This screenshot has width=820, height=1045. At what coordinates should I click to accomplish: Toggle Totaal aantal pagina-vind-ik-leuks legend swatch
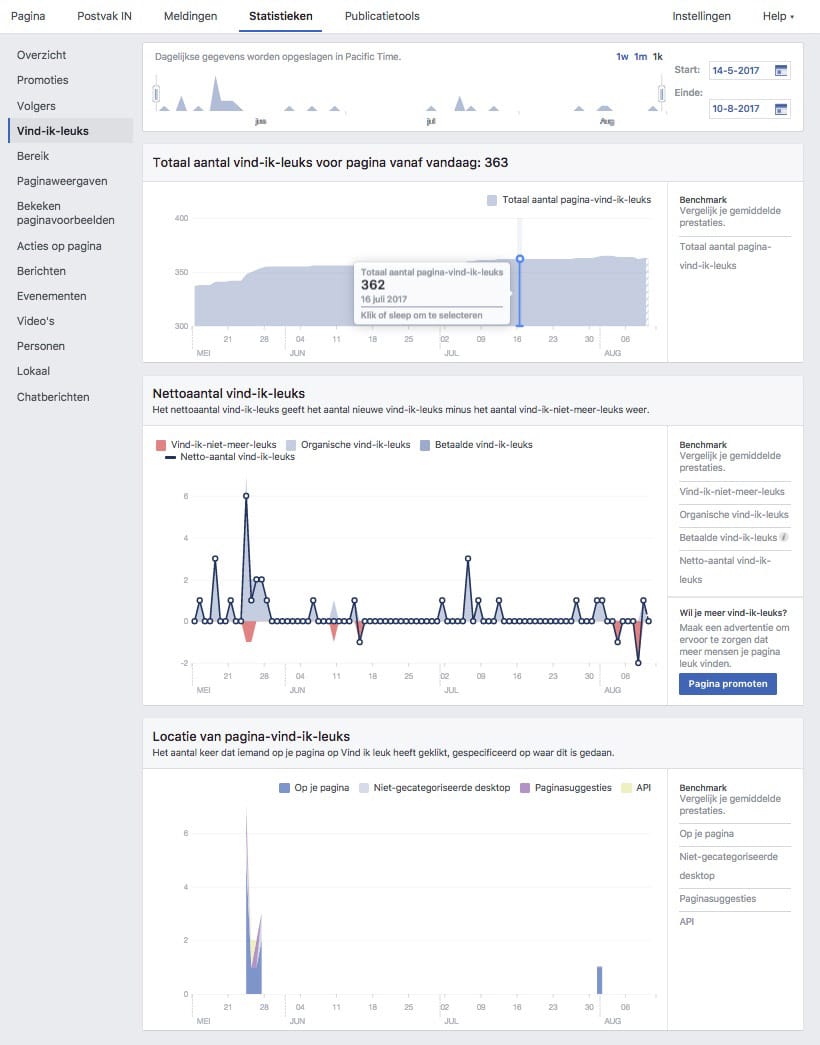(492, 200)
